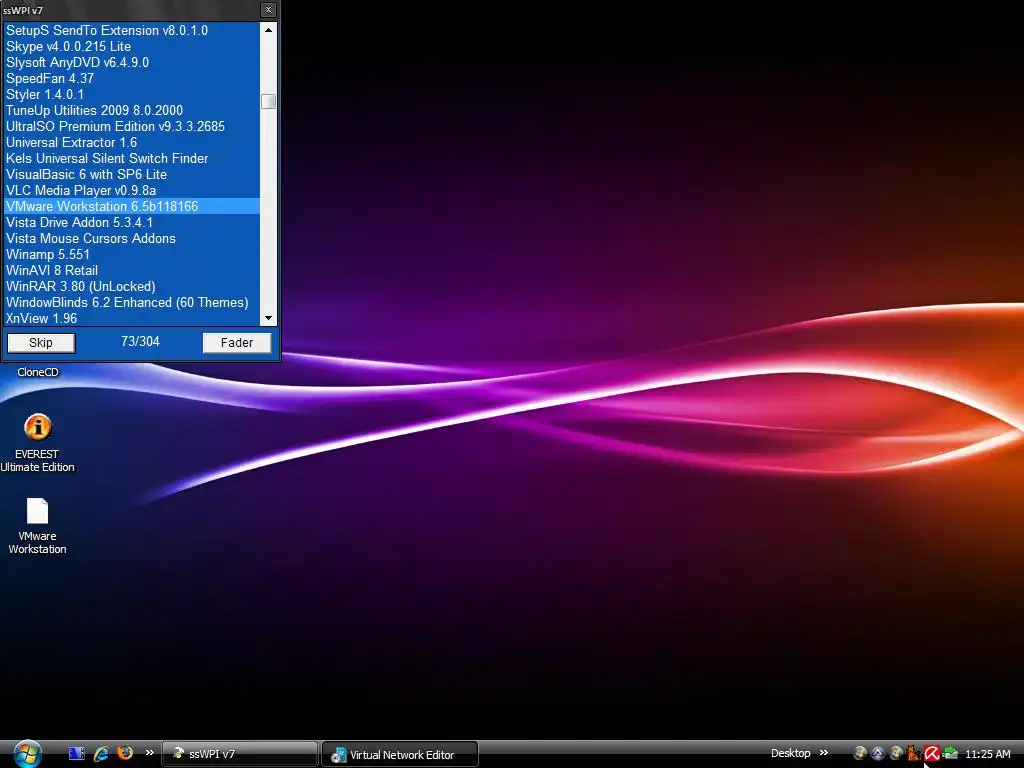The width and height of the screenshot is (1024, 768).
Task: Click the red Avira tray icon
Action: pyautogui.click(x=932, y=754)
